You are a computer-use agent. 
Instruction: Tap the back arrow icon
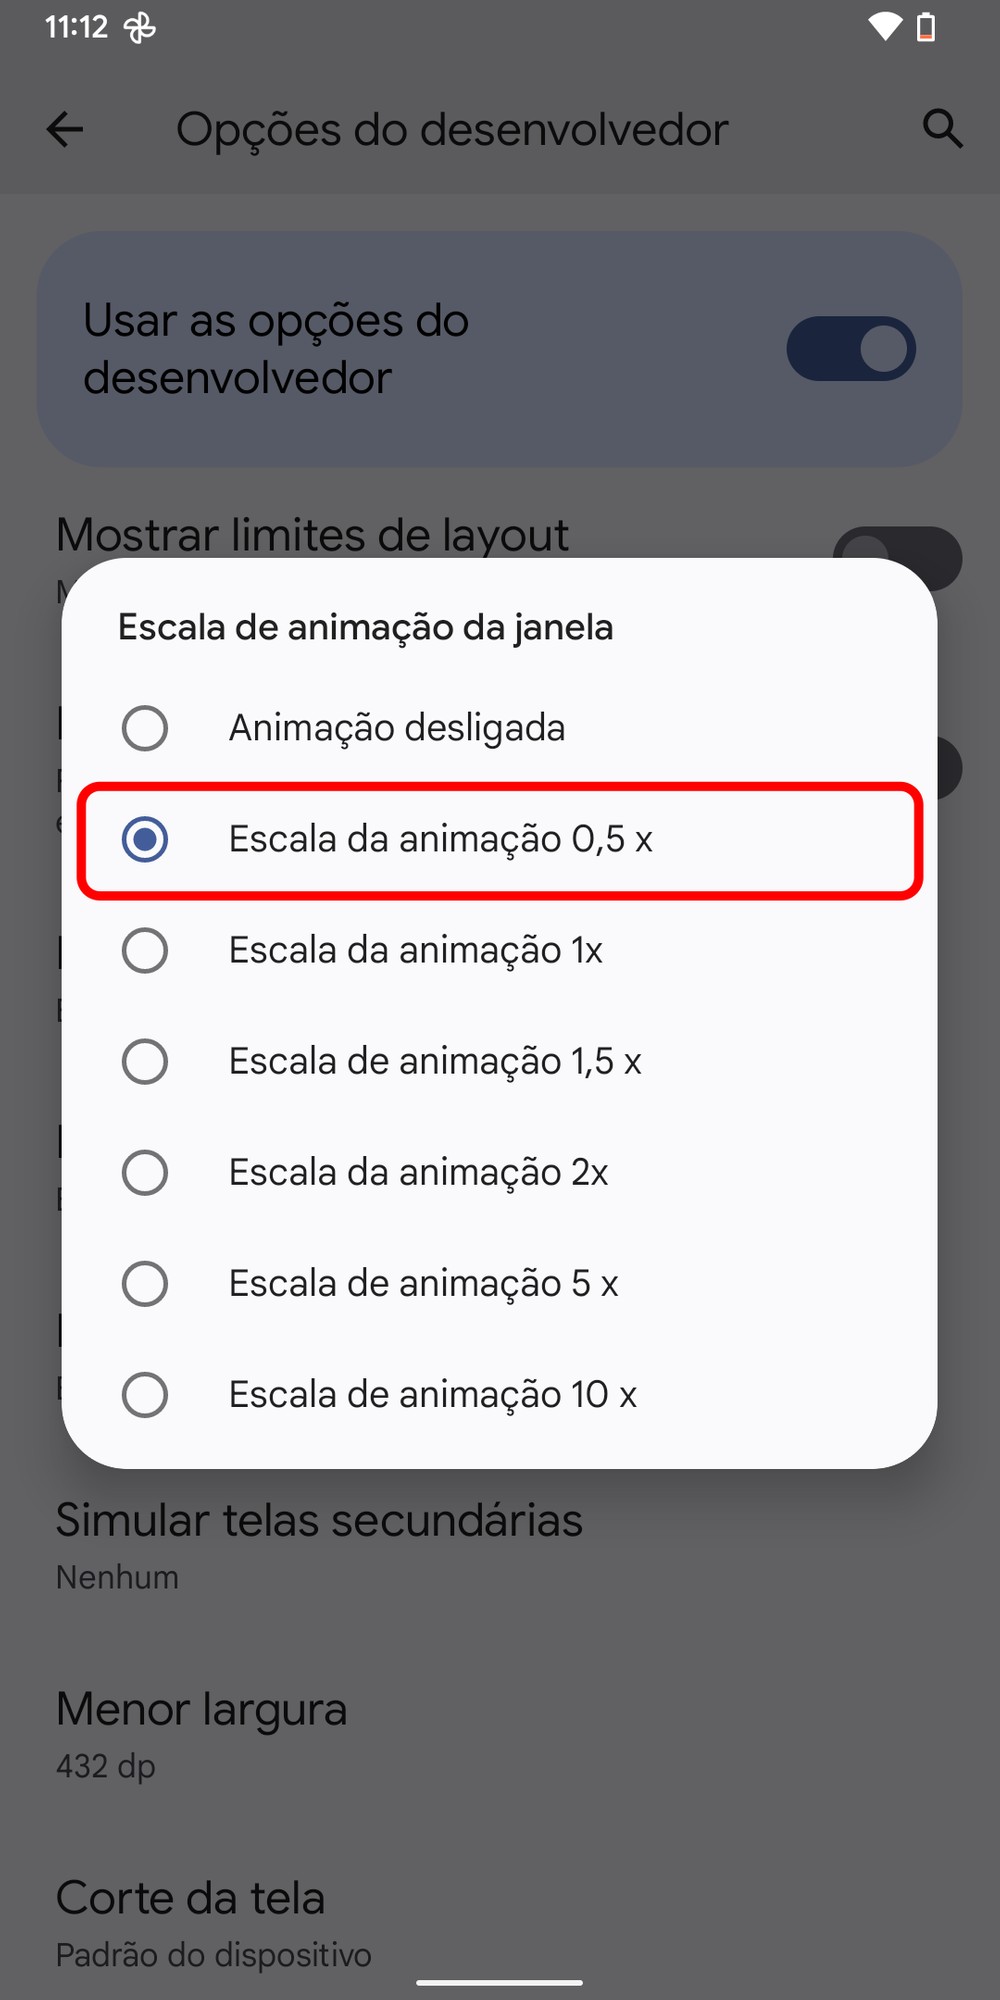pos(65,129)
